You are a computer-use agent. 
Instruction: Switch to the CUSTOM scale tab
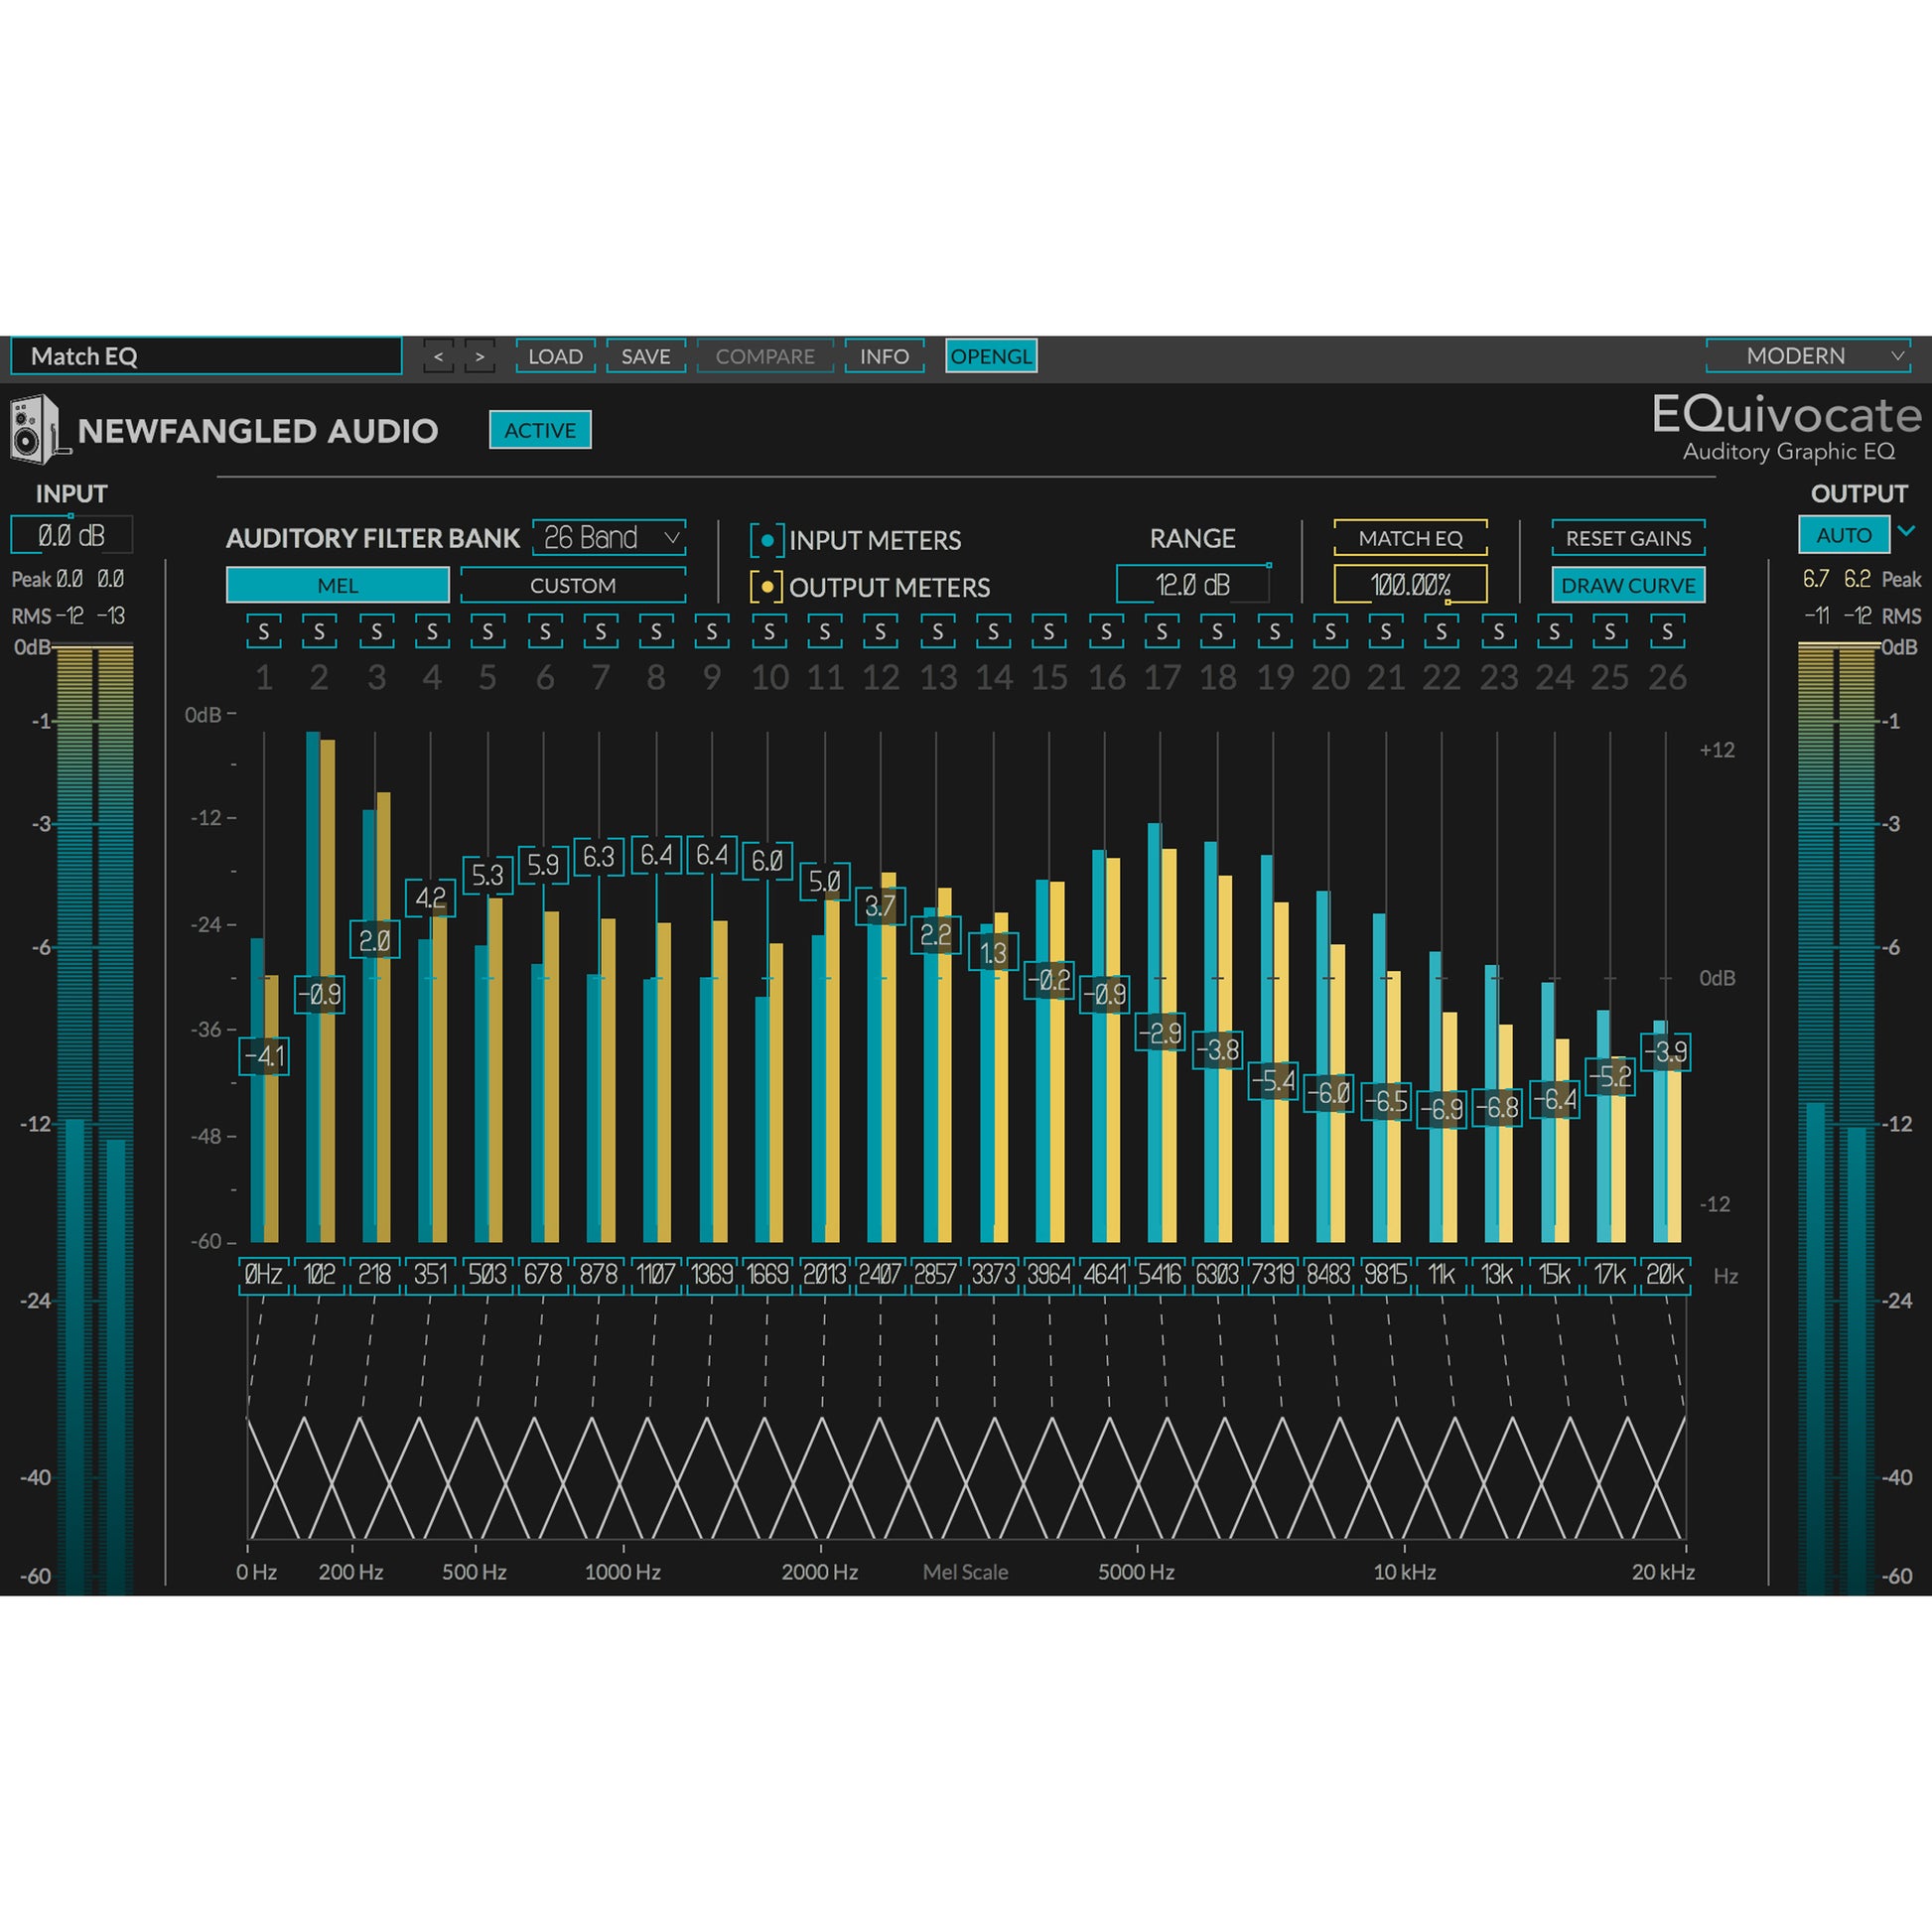[573, 586]
